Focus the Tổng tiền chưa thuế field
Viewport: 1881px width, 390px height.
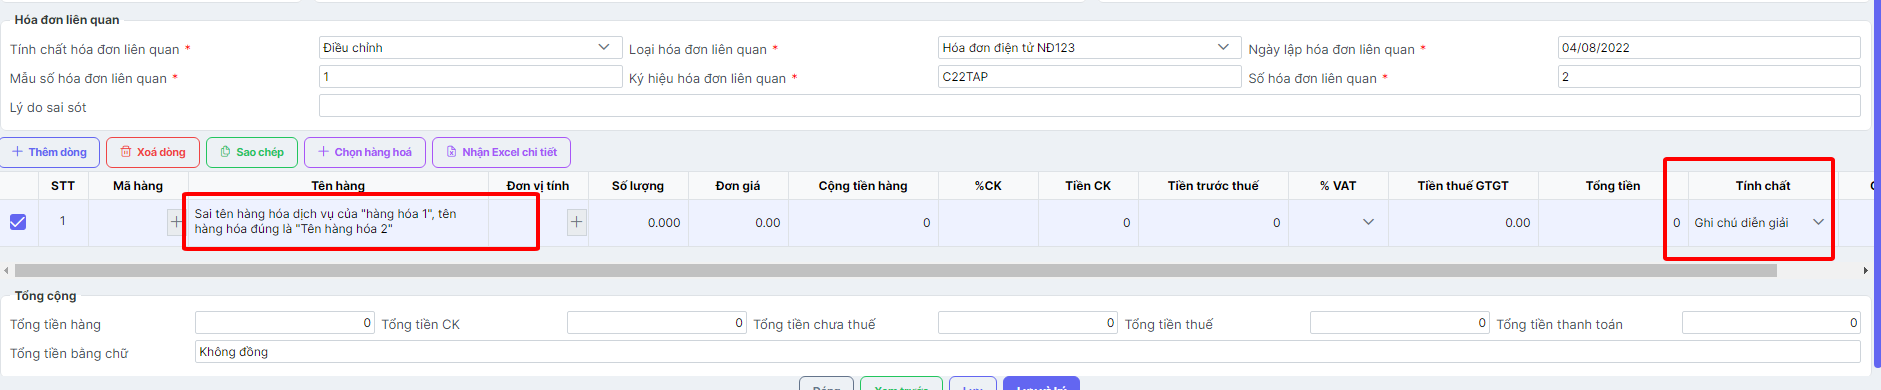point(1028,322)
